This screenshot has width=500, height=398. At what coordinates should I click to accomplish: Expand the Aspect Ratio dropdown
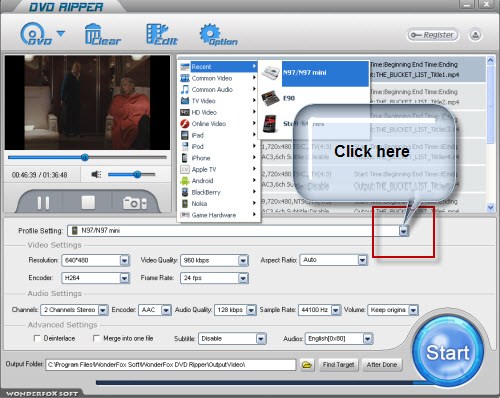click(x=362, y=260)
